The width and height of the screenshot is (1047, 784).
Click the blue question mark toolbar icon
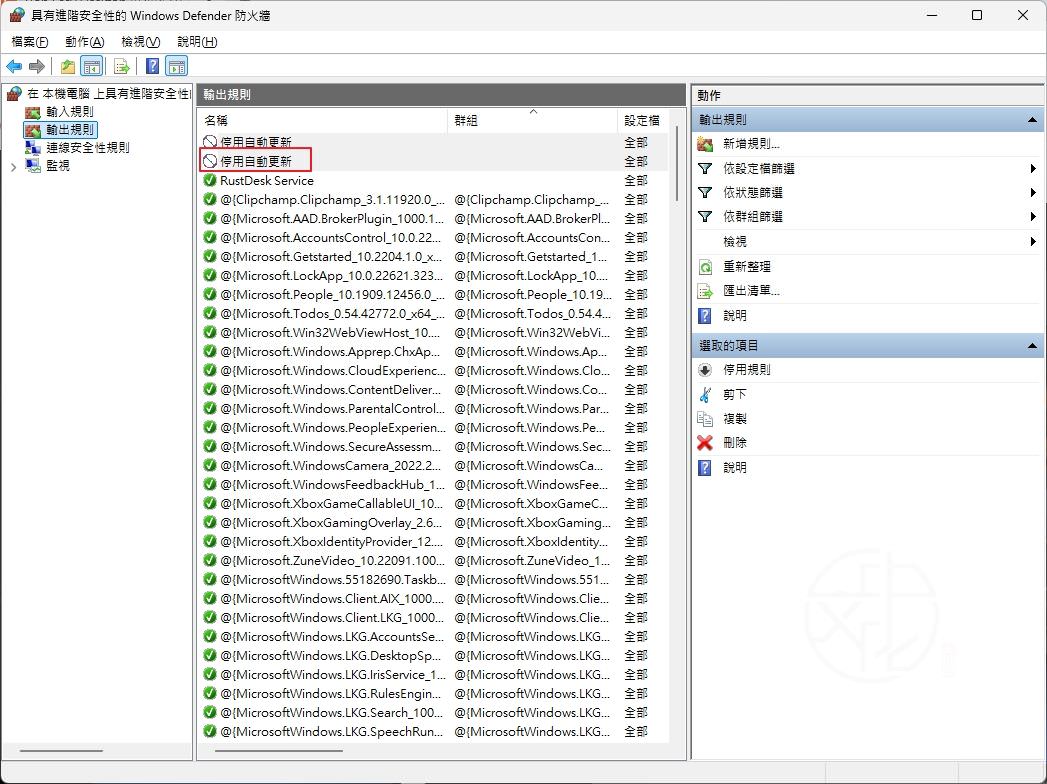[152, 67]
